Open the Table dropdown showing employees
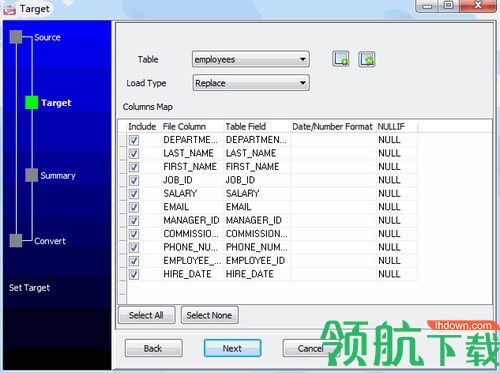 (251, 59)
